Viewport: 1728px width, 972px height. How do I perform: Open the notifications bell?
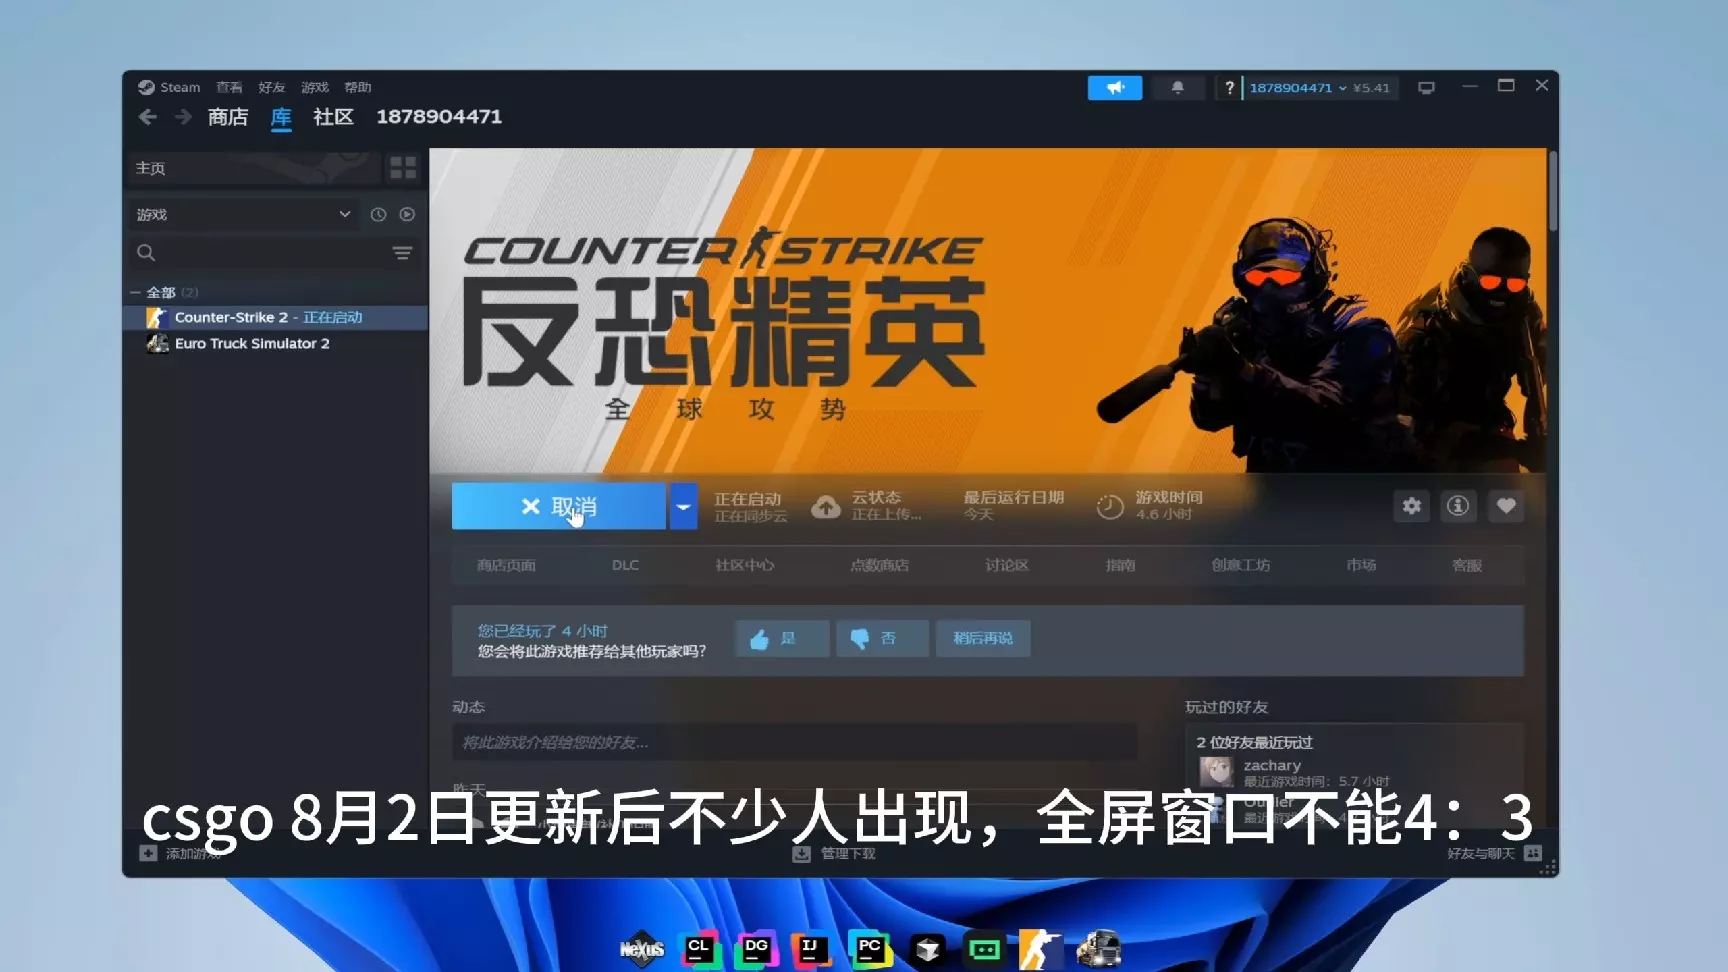pos(1178,88)
